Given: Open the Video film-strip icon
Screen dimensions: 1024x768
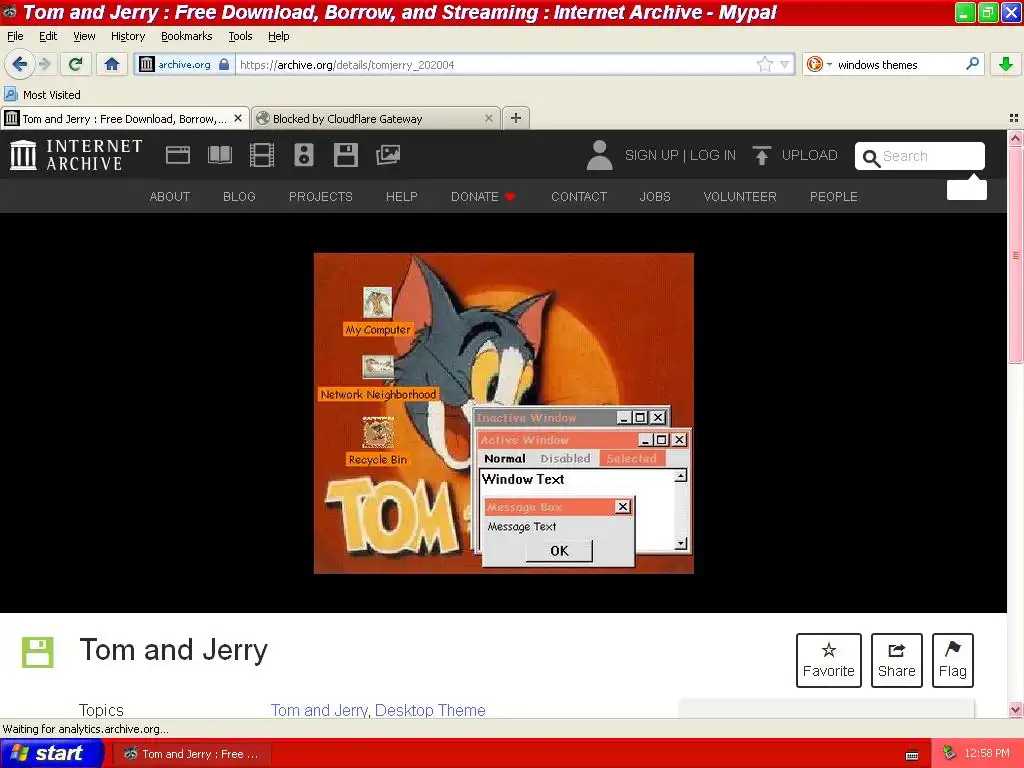Looking at the screenshot, I should click(x=262, y=155).
